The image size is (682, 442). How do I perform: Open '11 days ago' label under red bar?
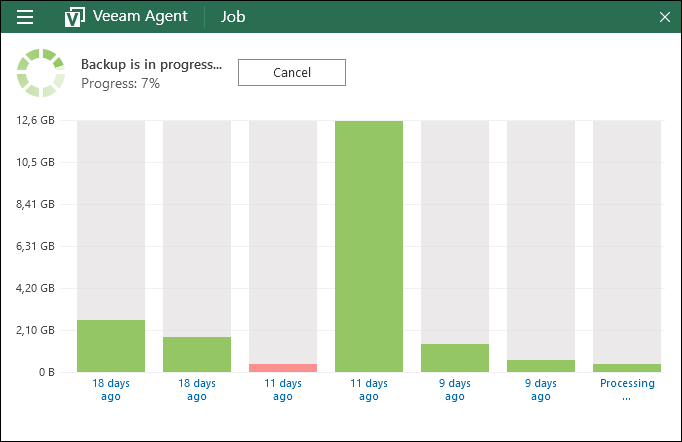tap(283, 390)
